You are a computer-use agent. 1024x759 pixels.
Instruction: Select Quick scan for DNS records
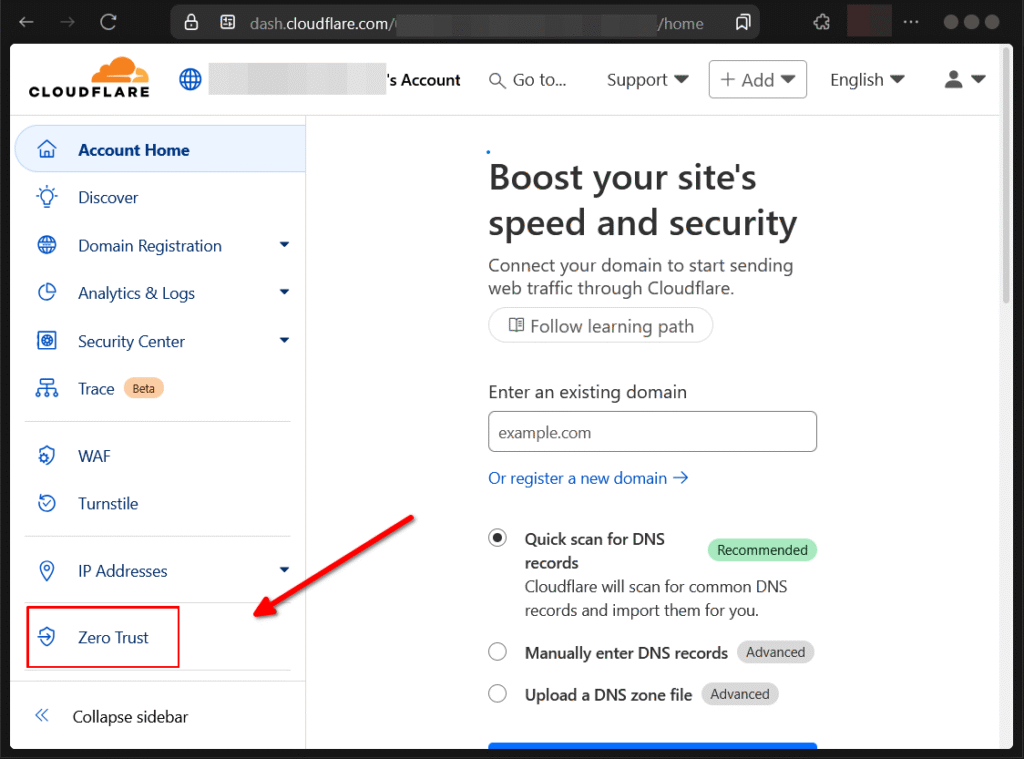497,537
